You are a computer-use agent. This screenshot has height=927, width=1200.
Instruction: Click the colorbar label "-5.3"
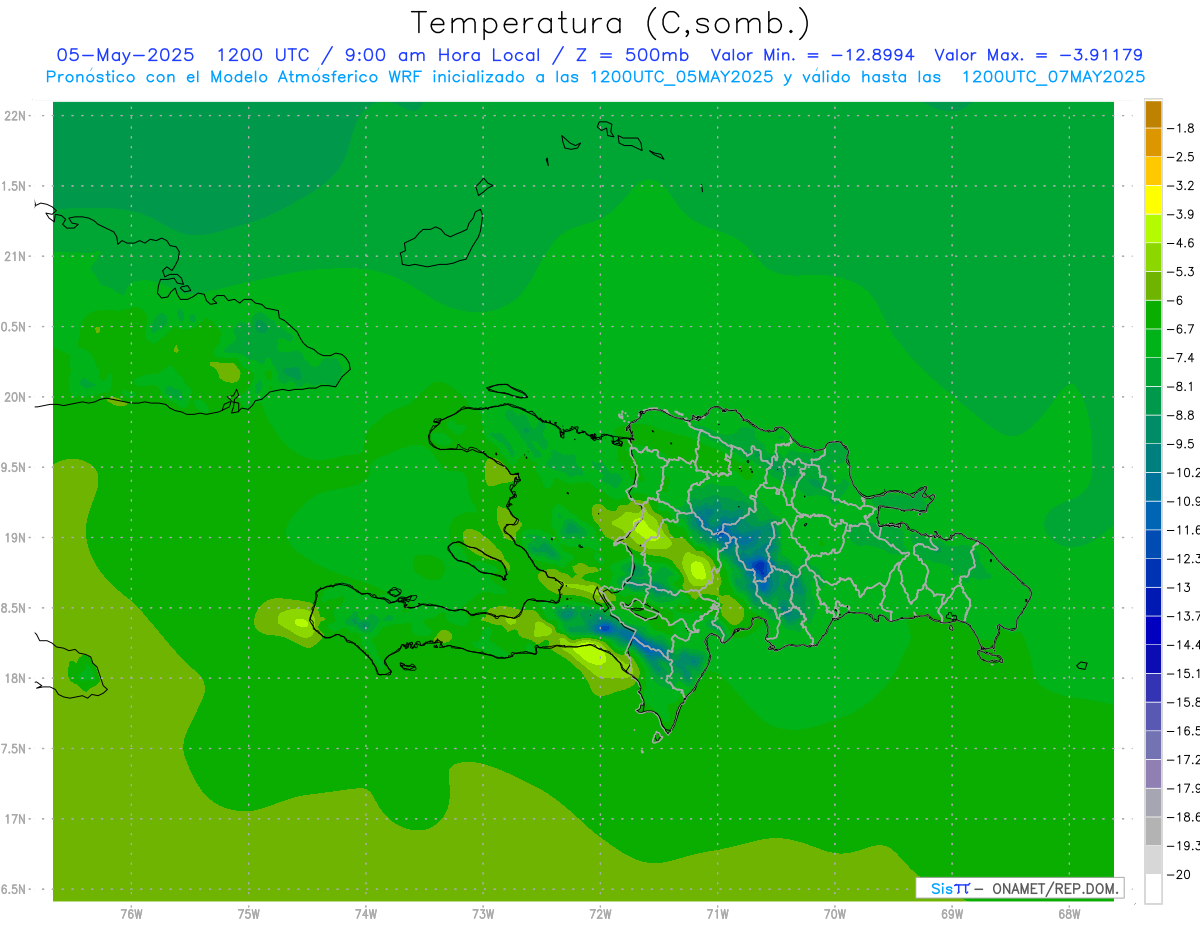pos(1183,271)
